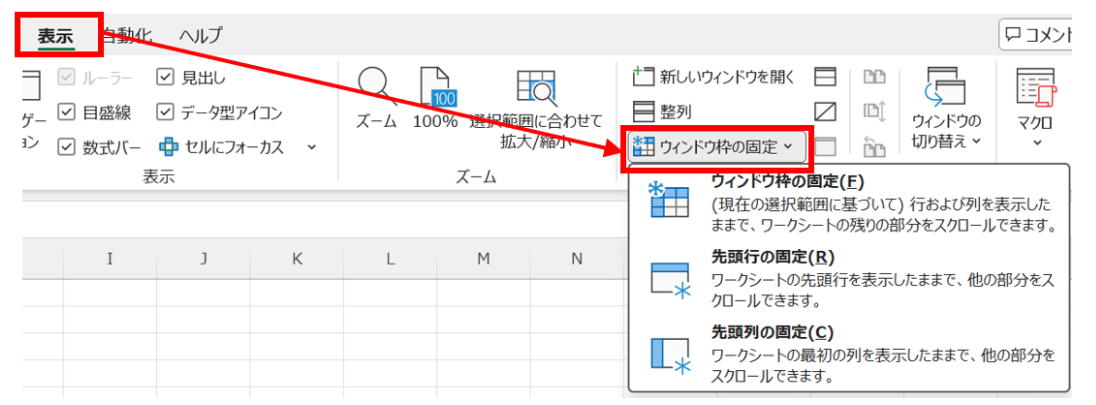This screenshot has height=405, width=1096.
Task: Toggle the 数式バー formula bar checkbox
Action: 67,147
